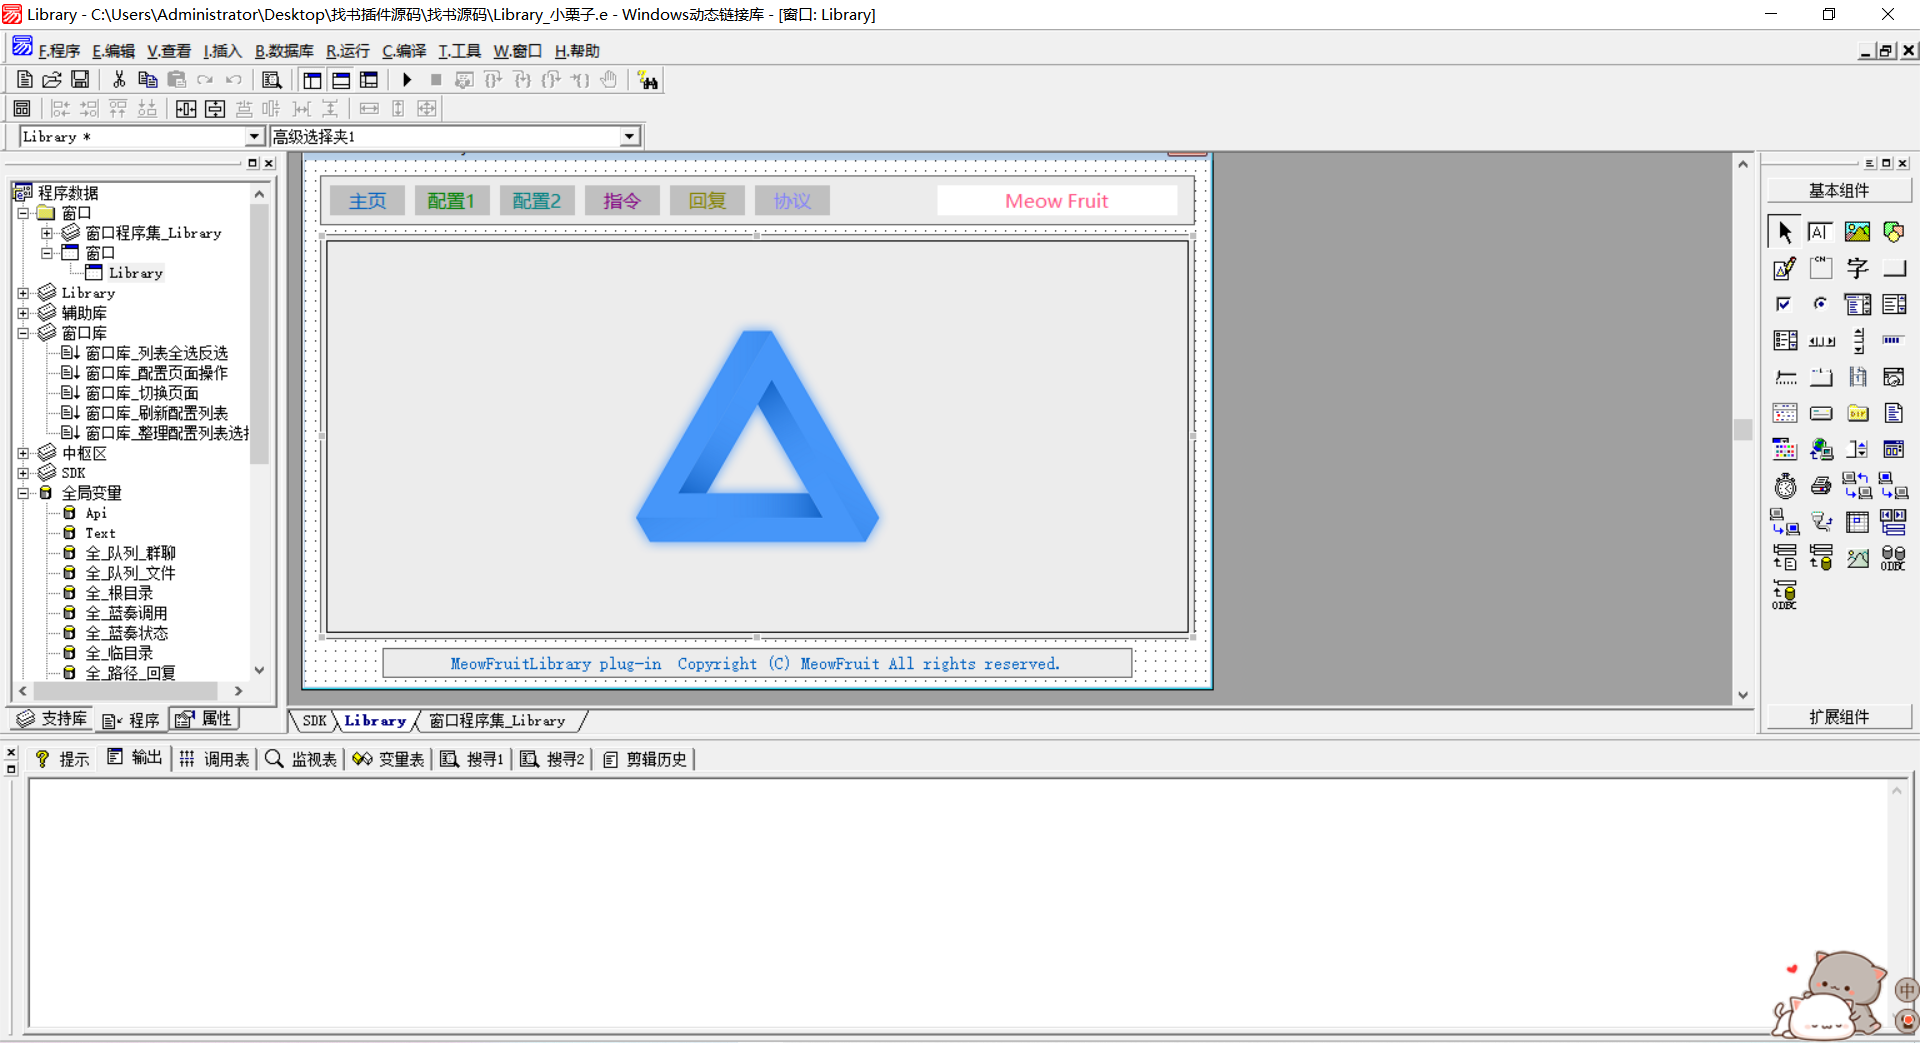Screen dimensions: 1920x1043
Task: Click the binoculars search help icon
Action: (x=648, y=81)
